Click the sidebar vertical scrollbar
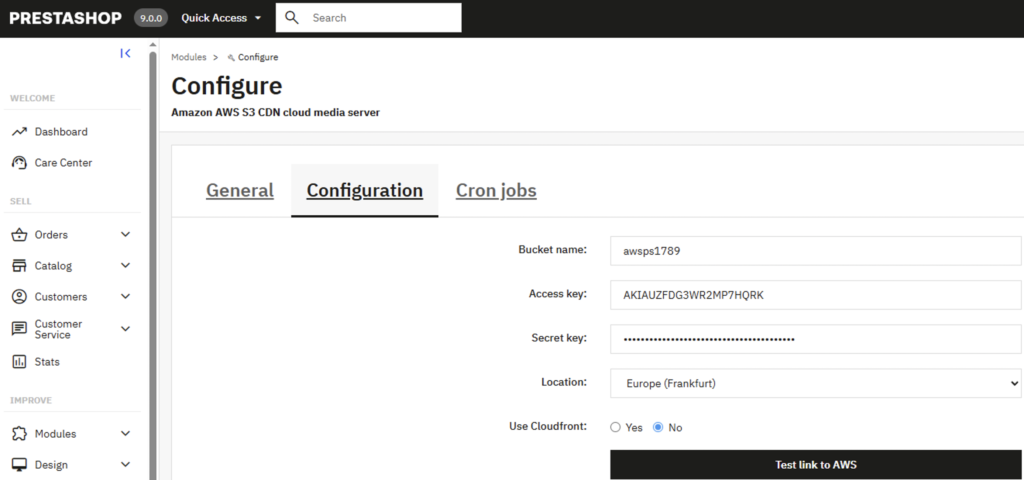 click(x=153, y=264)
